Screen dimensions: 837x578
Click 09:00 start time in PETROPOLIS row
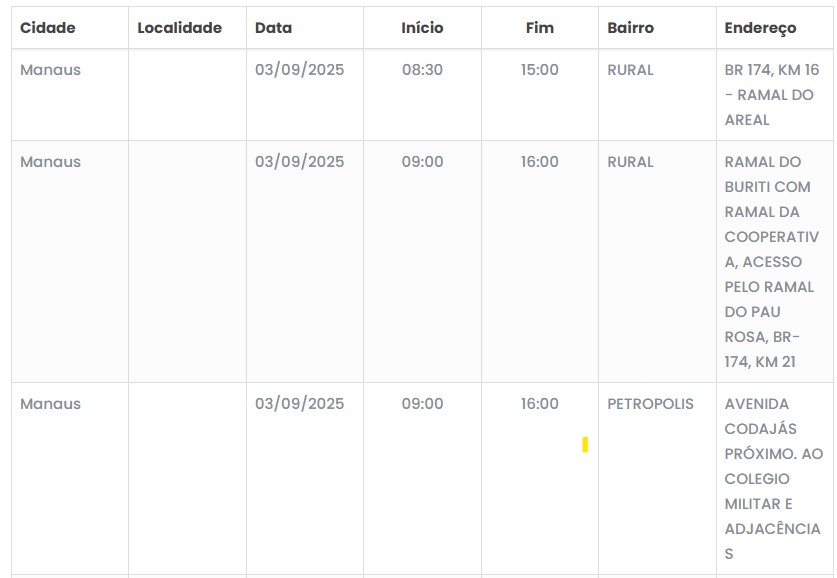pyautogui.click(x=422, y=404)
